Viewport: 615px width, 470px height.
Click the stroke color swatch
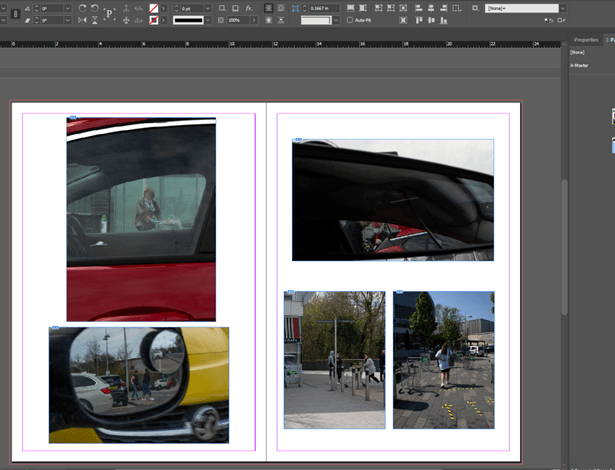(153, 20)
